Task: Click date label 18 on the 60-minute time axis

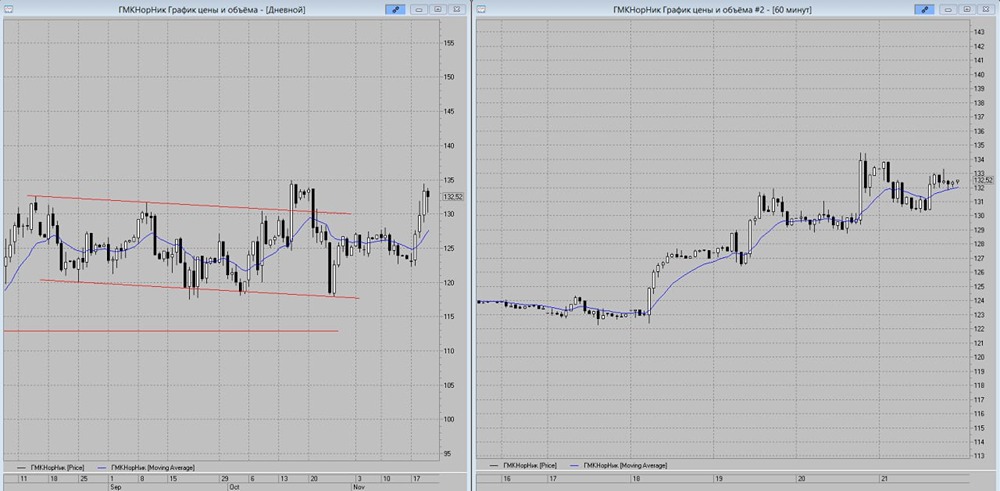Action: point(636,477)
